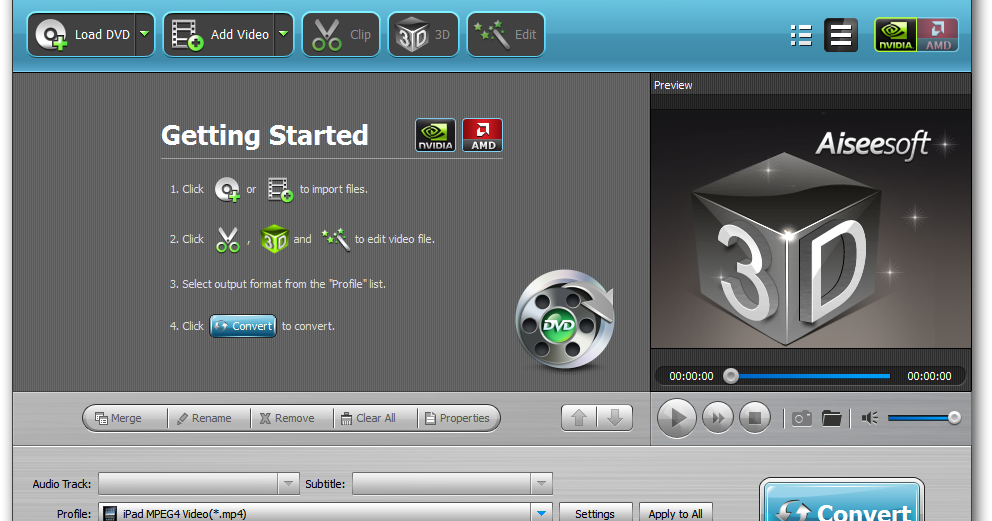Click the magic wand icon in step 2
The width and height of the screenshot is (992, 521).
[335, 239]
